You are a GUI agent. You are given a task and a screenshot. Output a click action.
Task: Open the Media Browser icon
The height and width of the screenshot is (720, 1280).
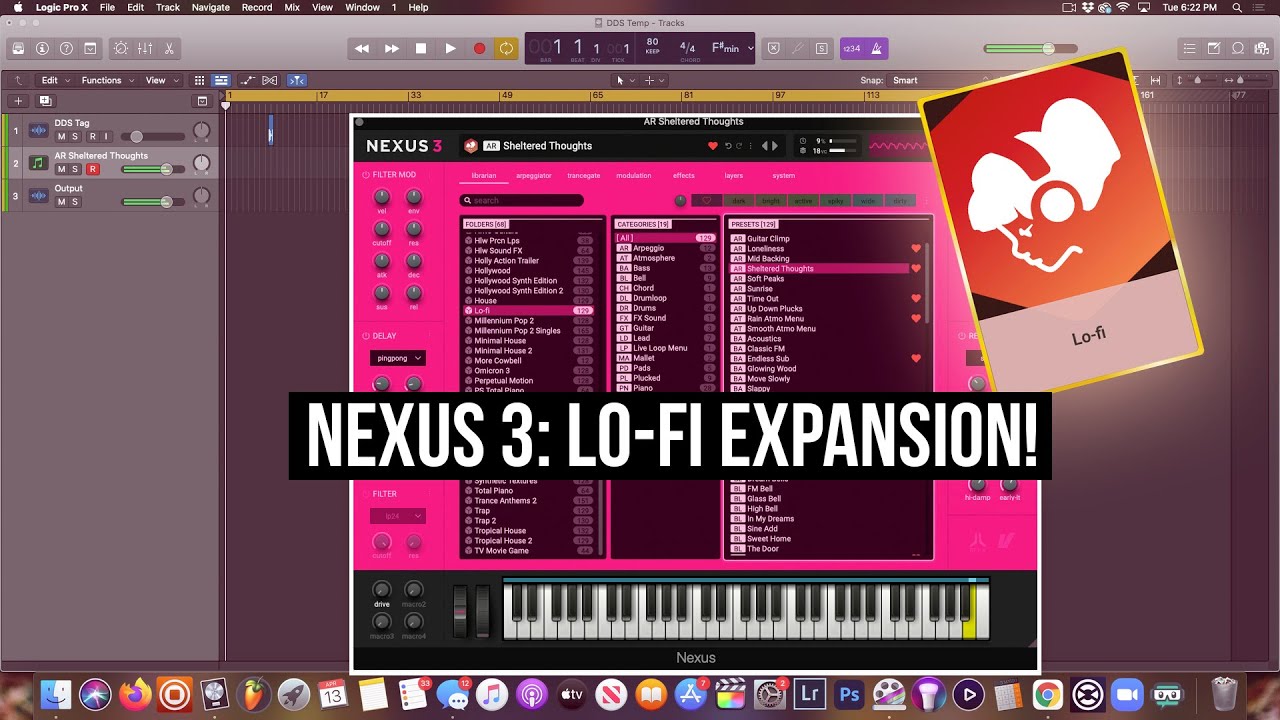tap(1261, 48)
